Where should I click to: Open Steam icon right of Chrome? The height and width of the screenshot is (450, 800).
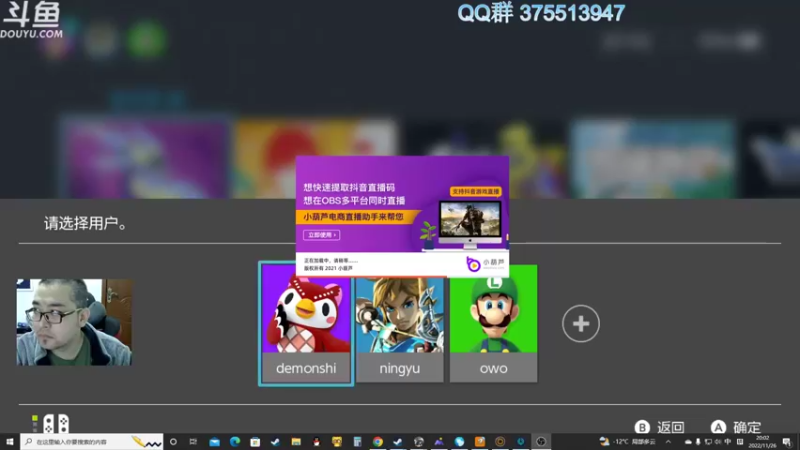click(398, 442)
